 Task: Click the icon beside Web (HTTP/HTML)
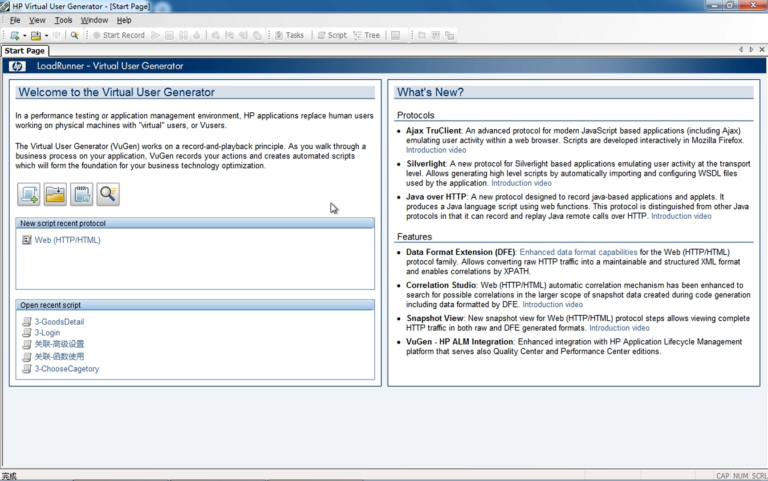pyautogui.click(x=26, y=240)
